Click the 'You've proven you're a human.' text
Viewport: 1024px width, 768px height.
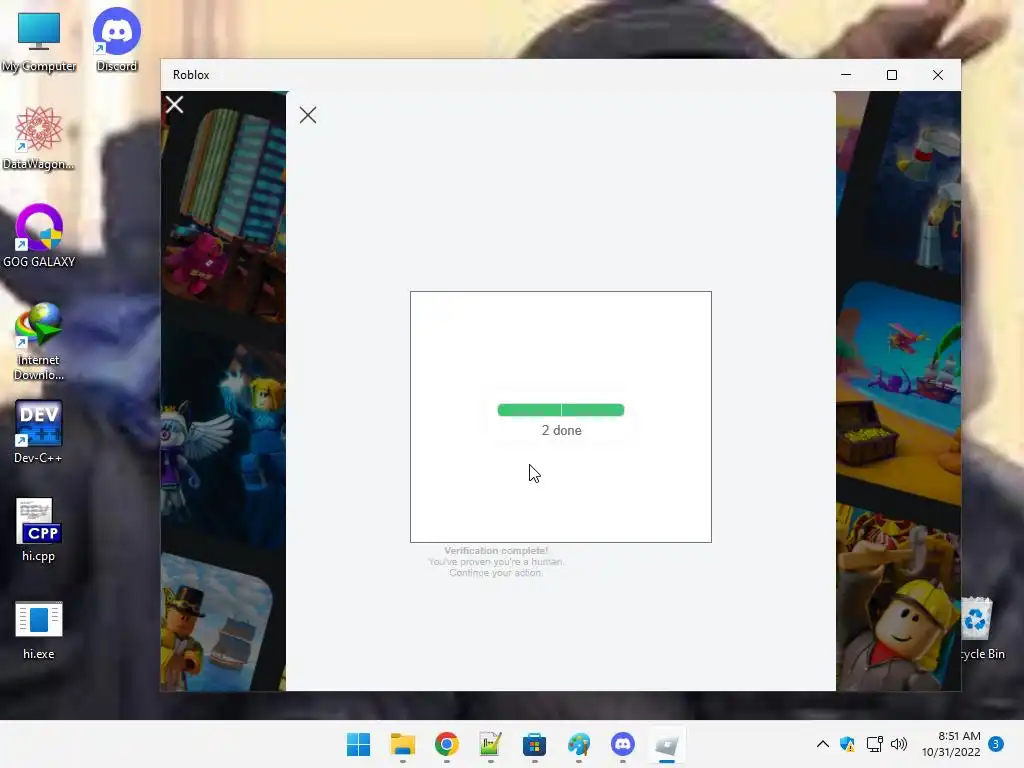[496, 562]
